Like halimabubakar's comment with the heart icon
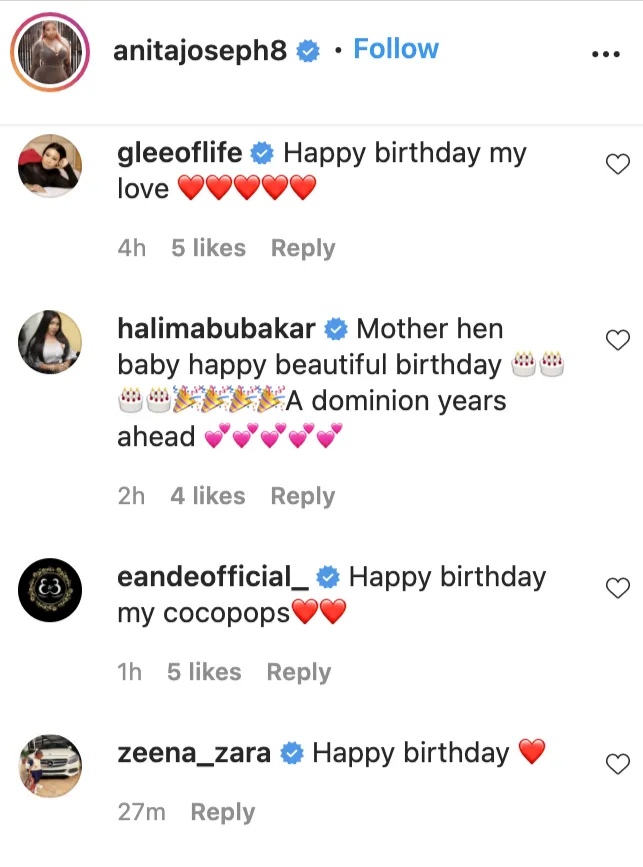Viewport: 643px width, 867px height. [x=618, y=340]
